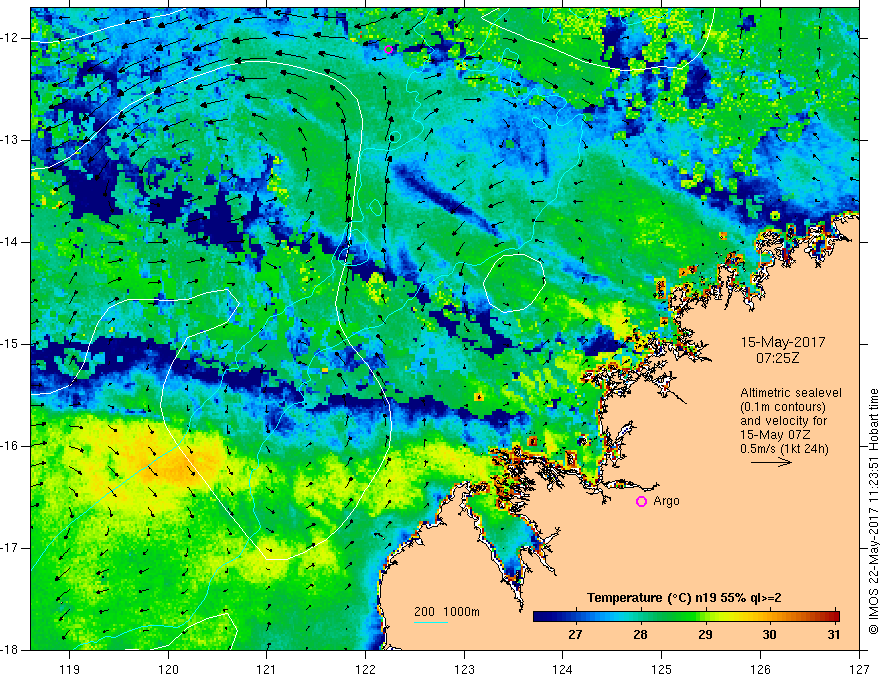
Task: Click the latitude label '-18'
Action: [10, 650]
